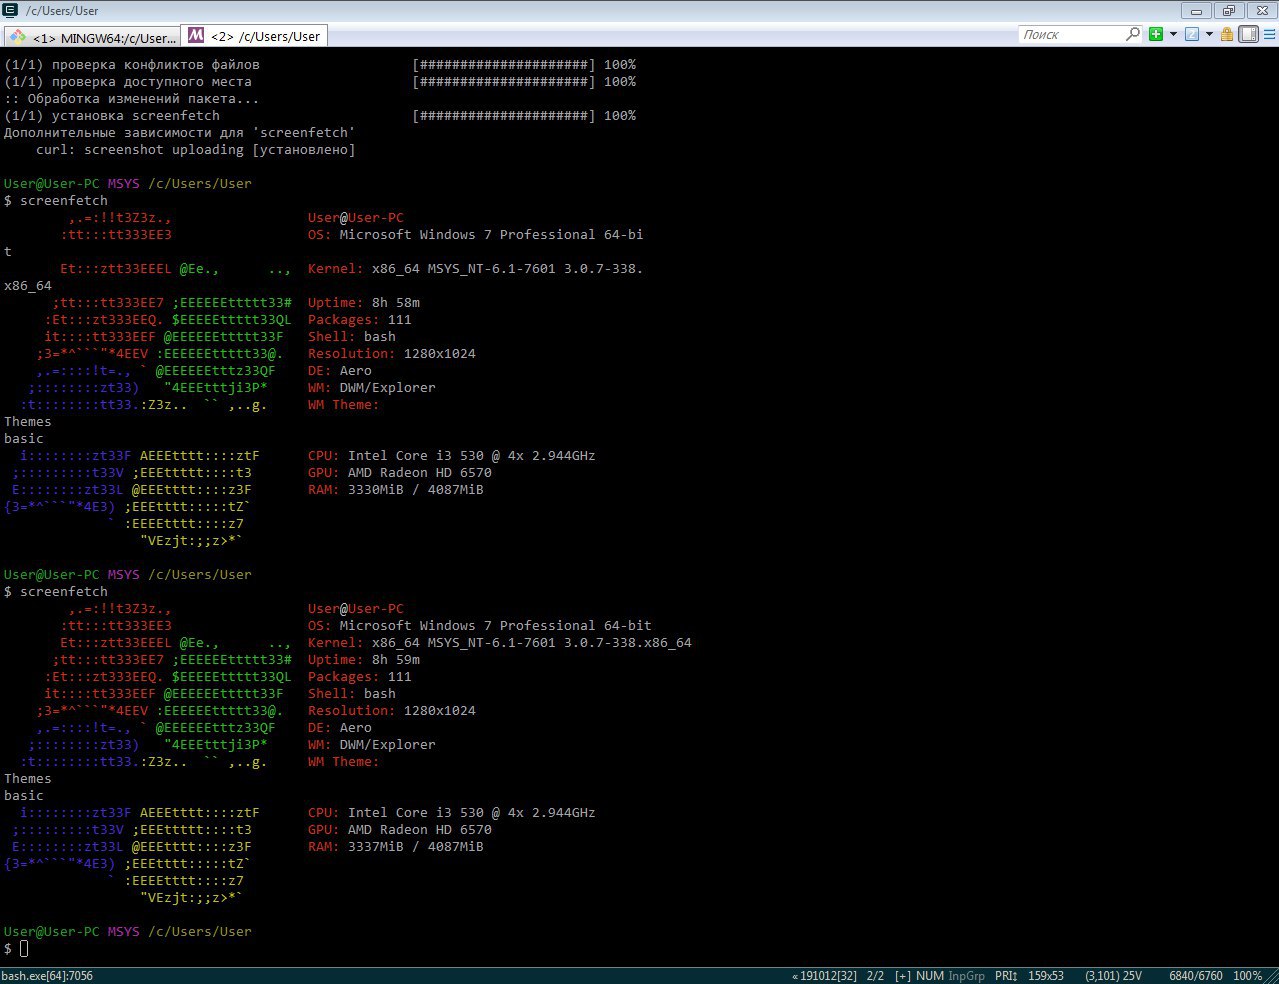Click 'OS: Microsoft Windows 7 Professional 64-bit' line
The height and width of the screenshot is (984, 1279).
click(x=480, y=625)
